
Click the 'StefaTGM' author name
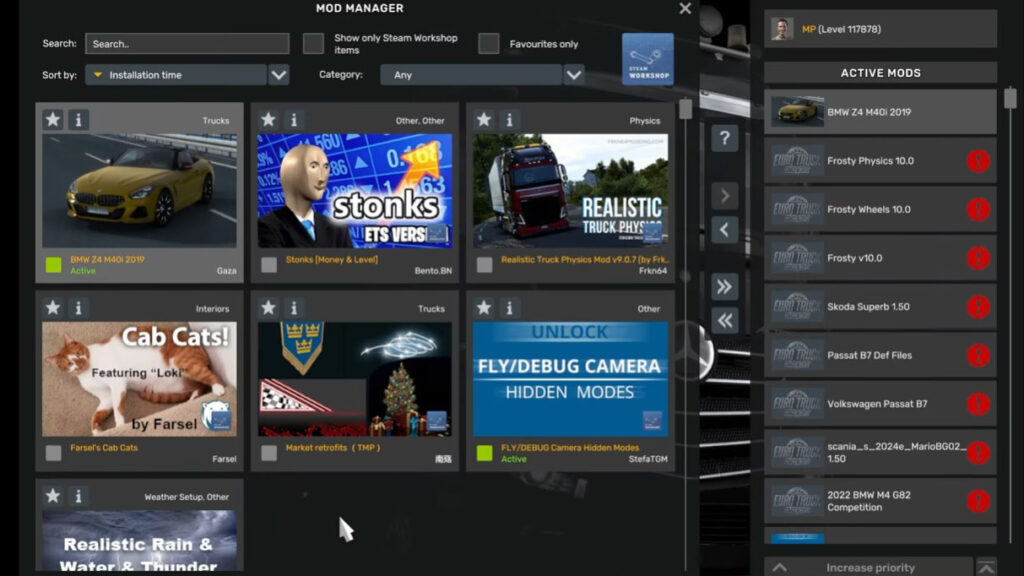pyautogui.click(x=648, y=459)
